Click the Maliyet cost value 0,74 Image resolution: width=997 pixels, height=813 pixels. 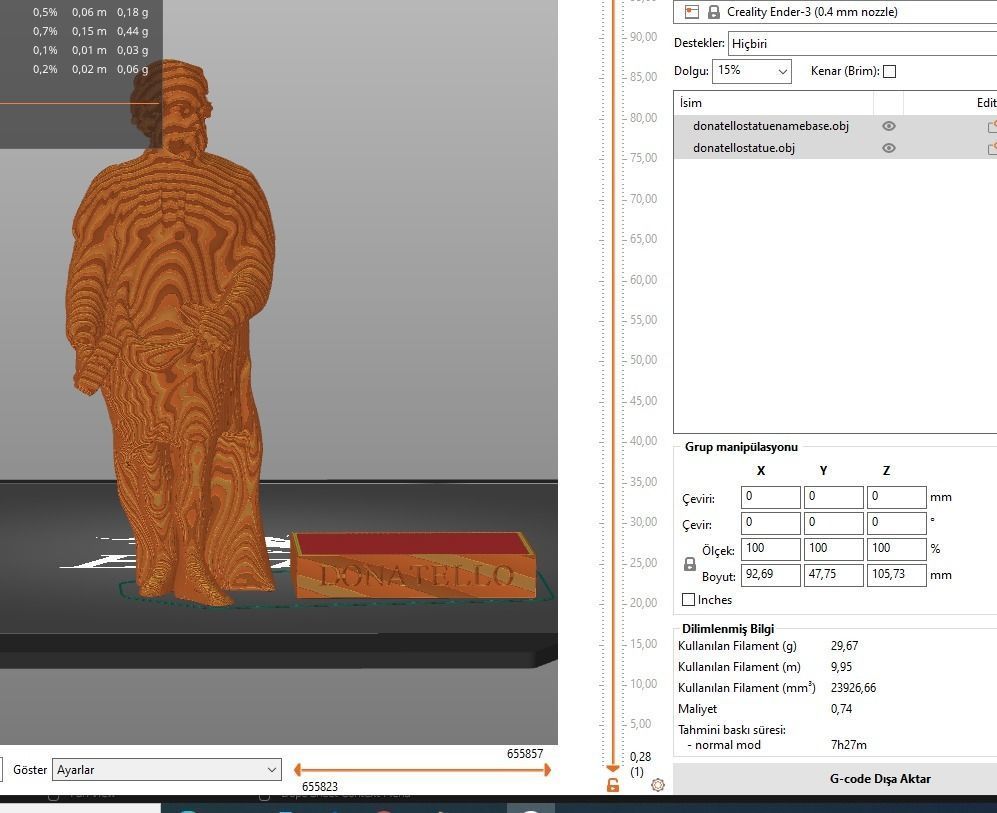841,709
